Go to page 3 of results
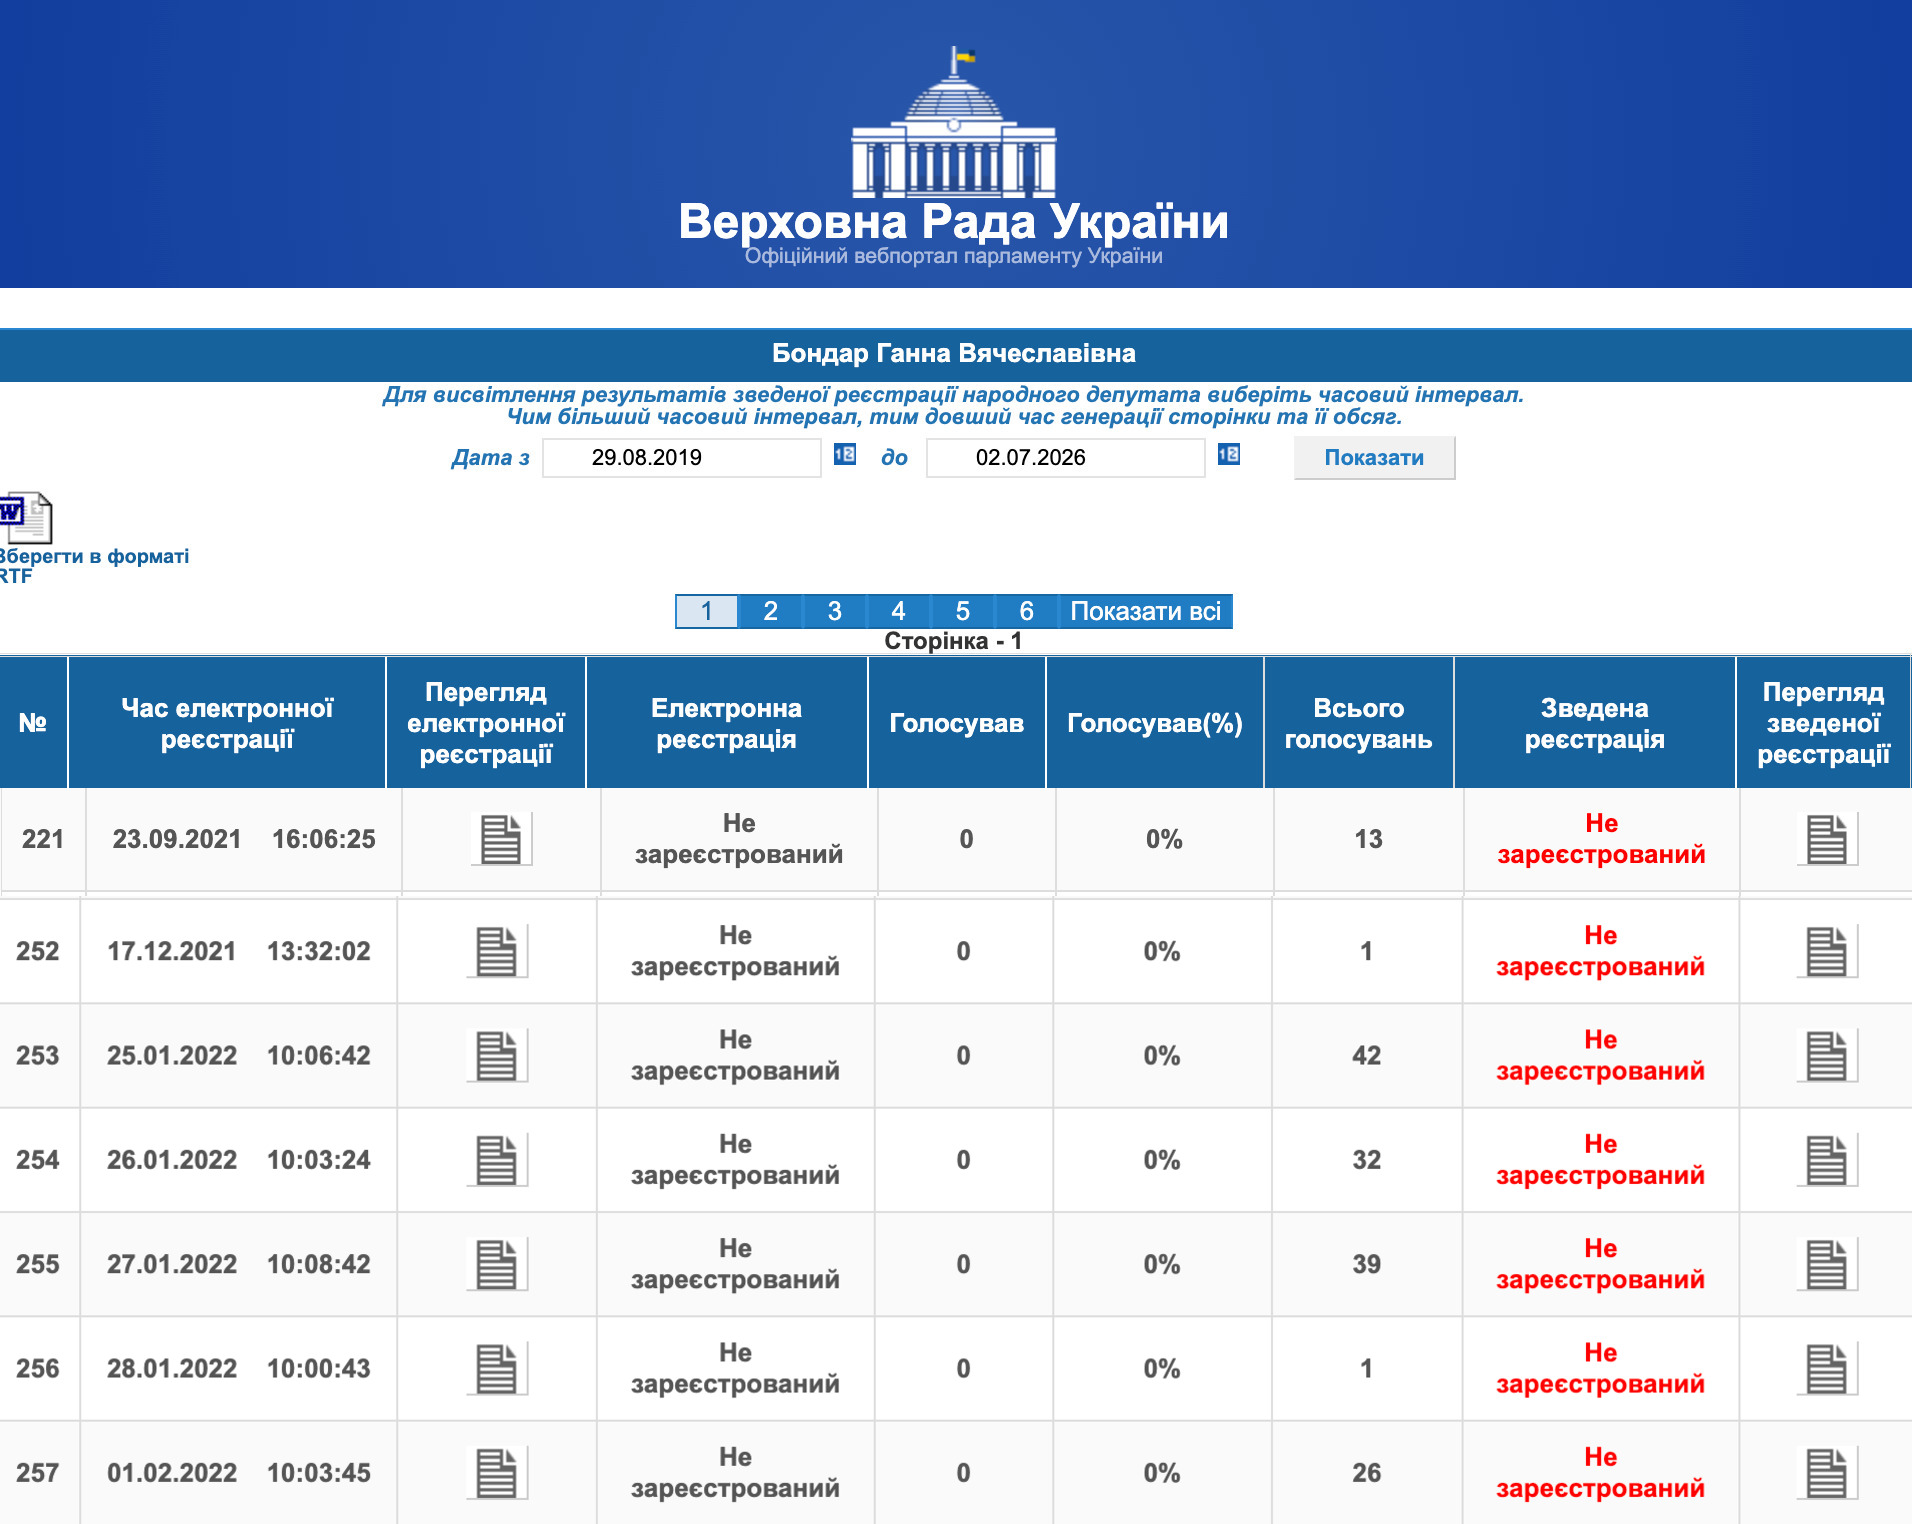 coord(834,611)
